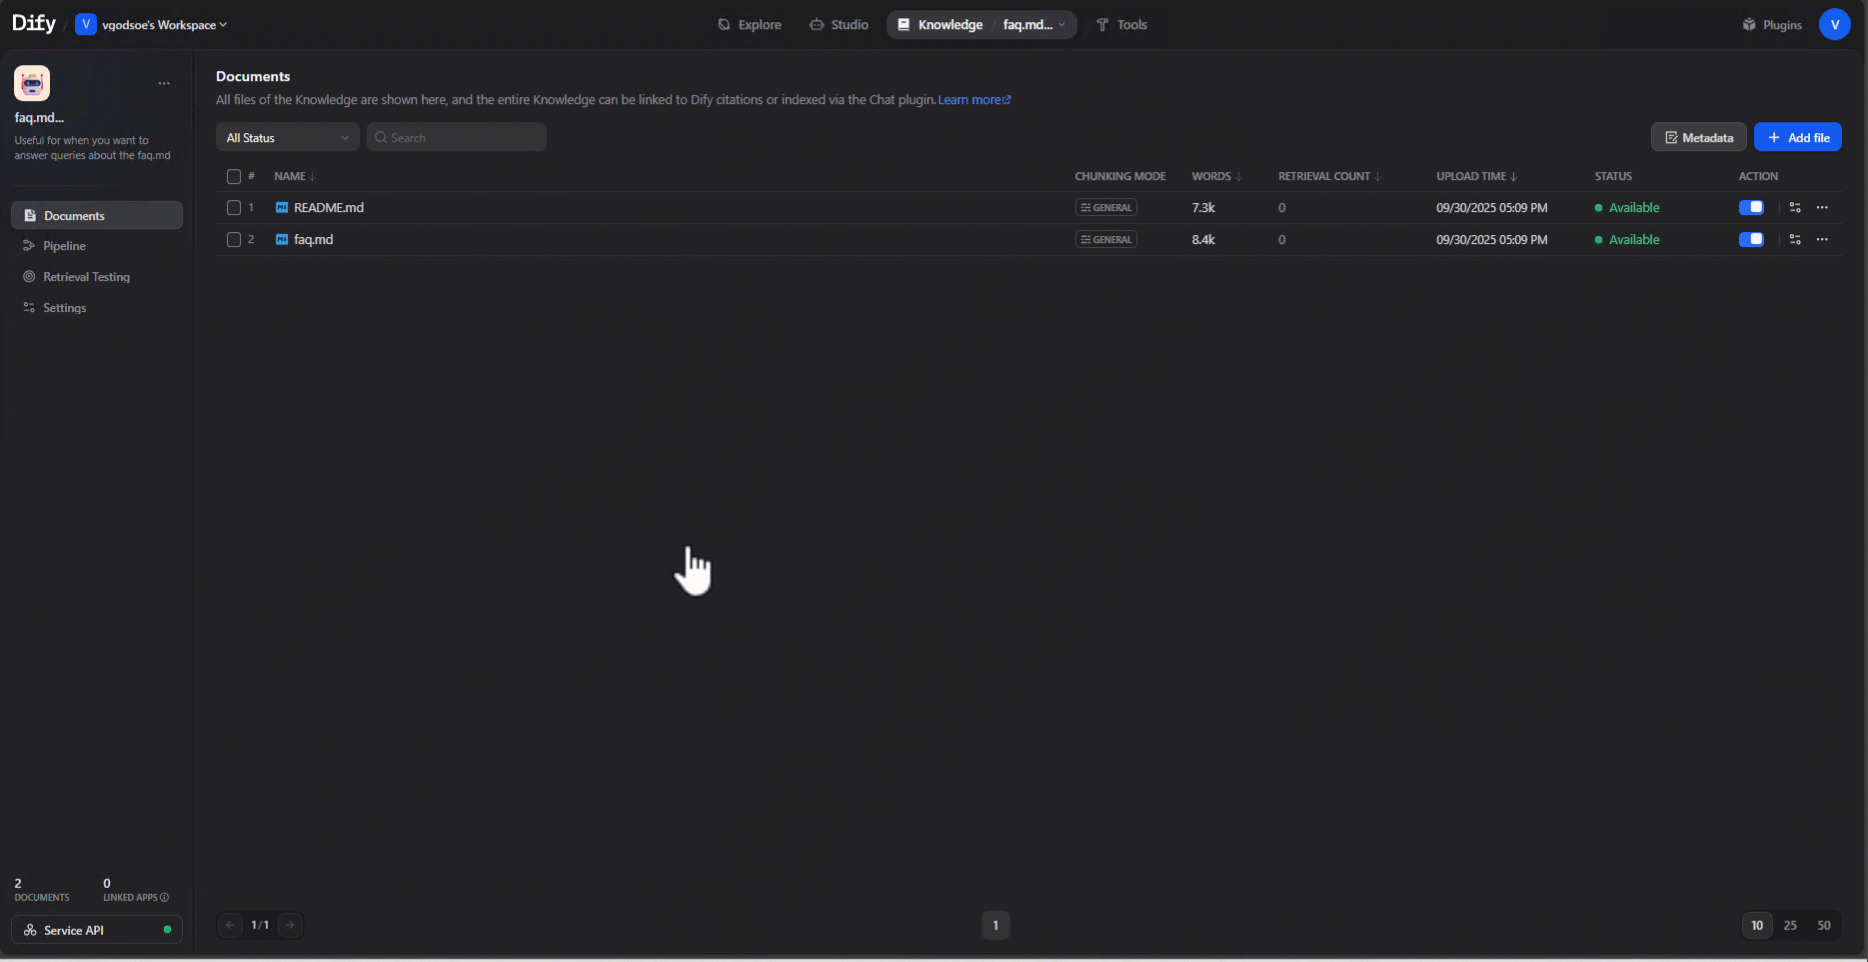Open more options for README.md row
This screenshot has width=1868, height=962.
click(x=1822, y=208)
